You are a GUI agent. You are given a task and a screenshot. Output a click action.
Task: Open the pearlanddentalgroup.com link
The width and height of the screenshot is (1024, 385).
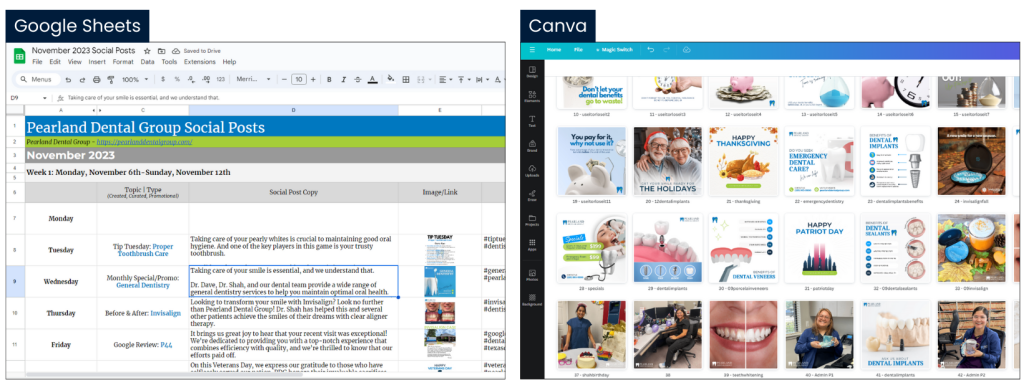pyautogui.click(x=144, y=142)
